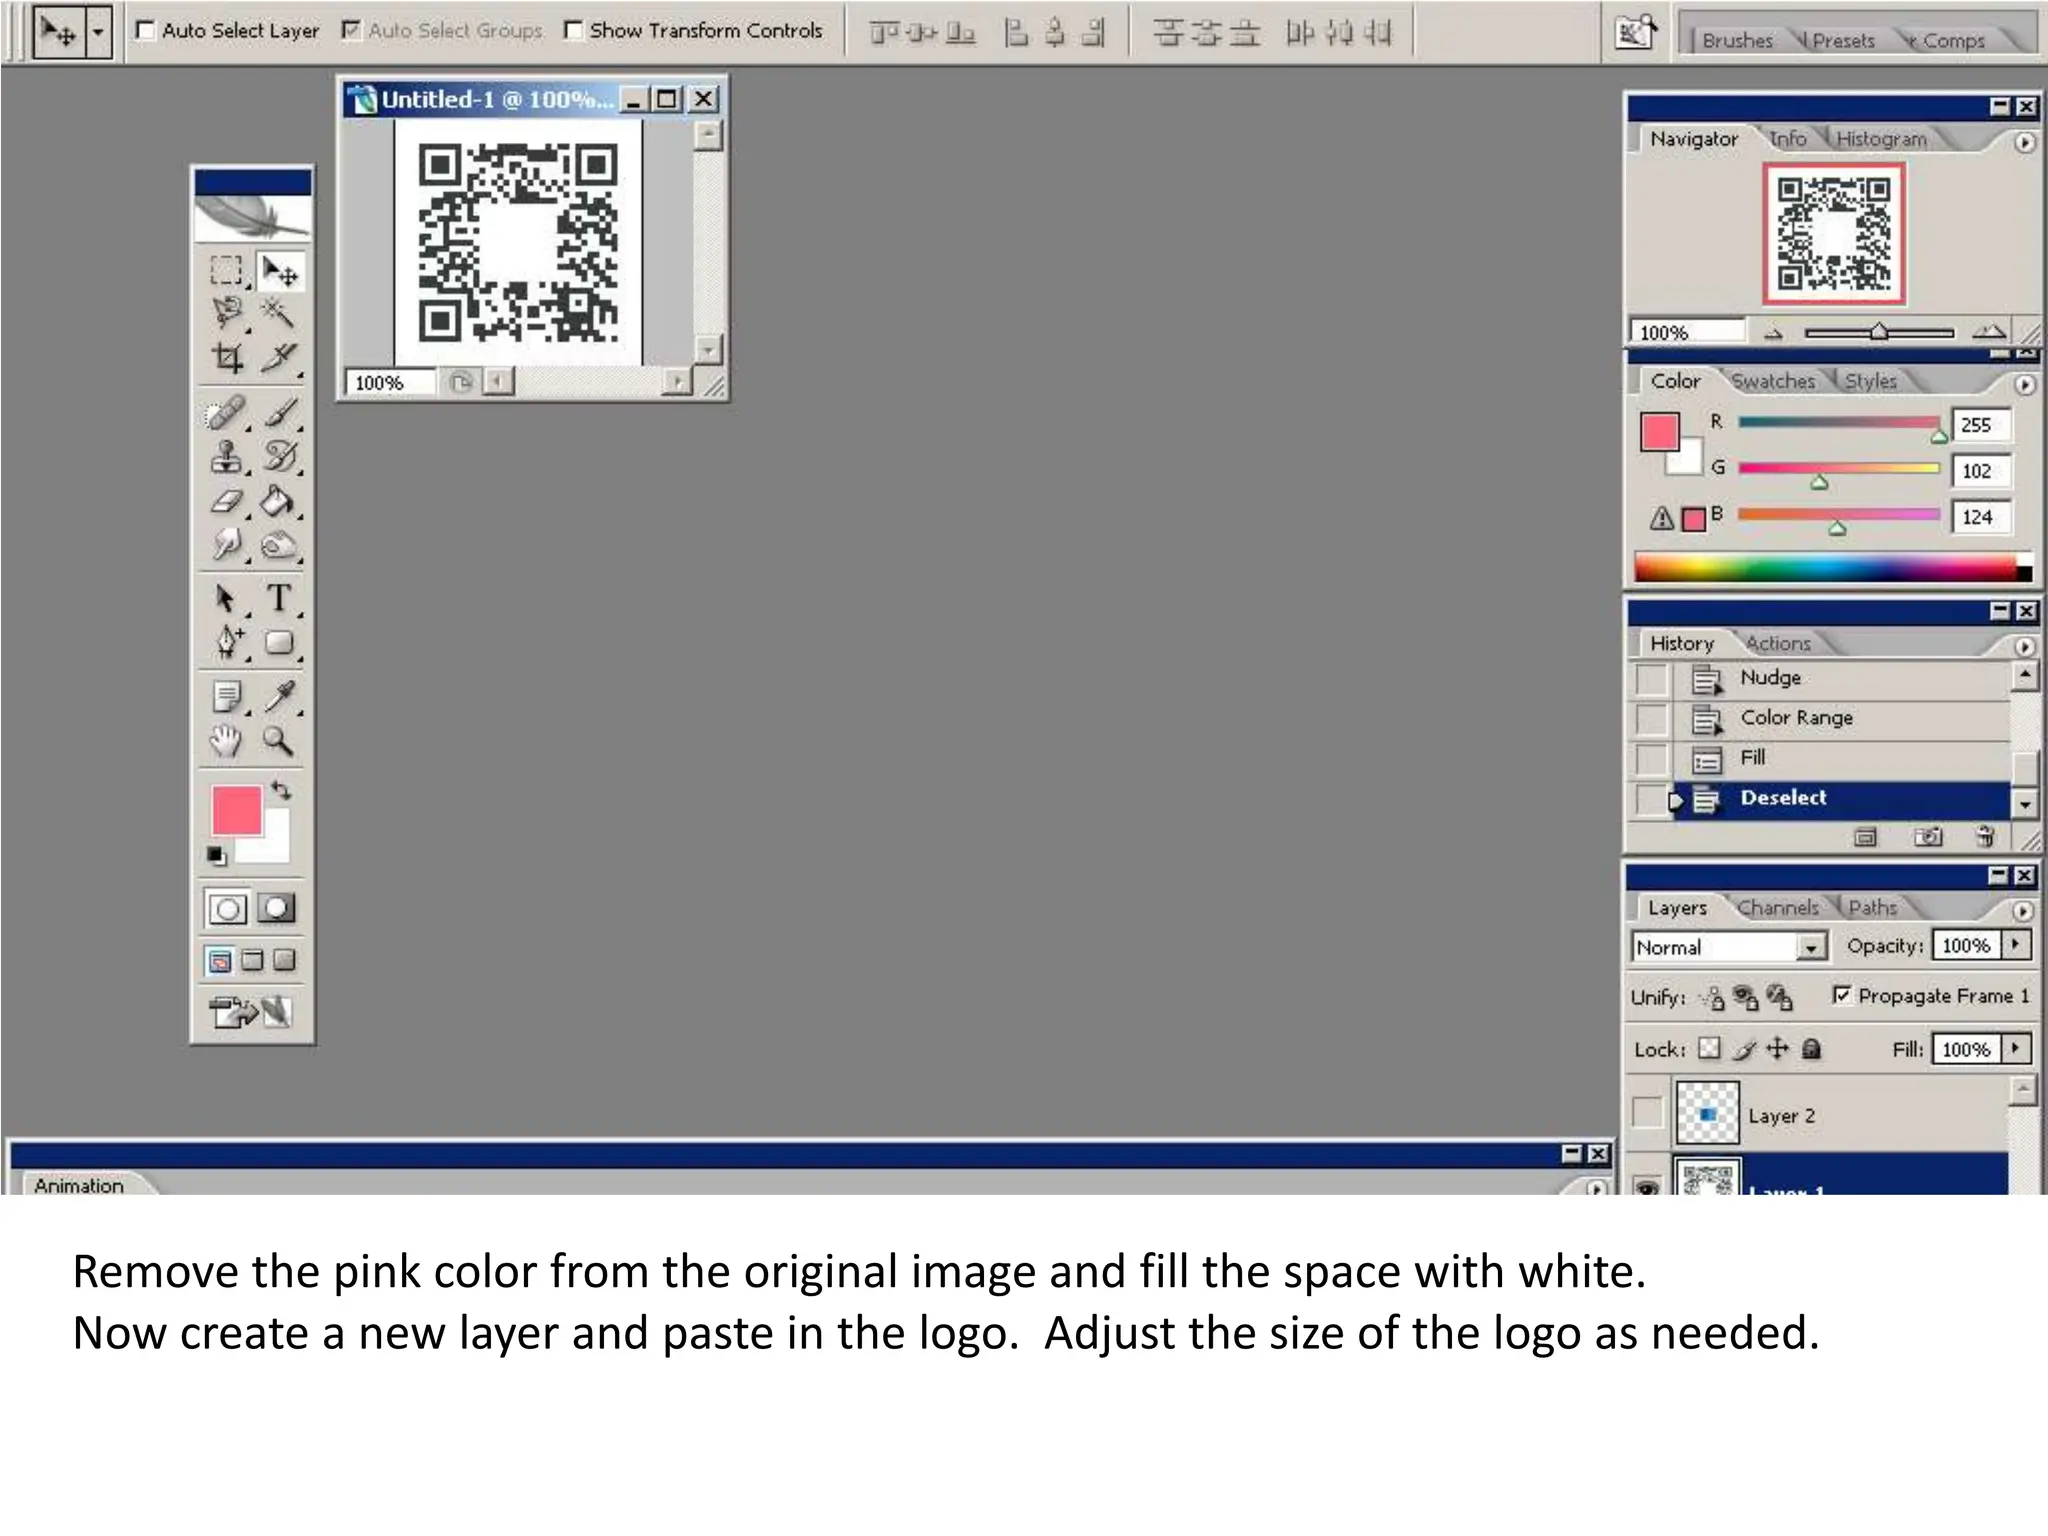The image size is (2048, 1536).
Task: Toggle Propagate Frame 1 checkbox
Action: click(x=1842, y=995)
